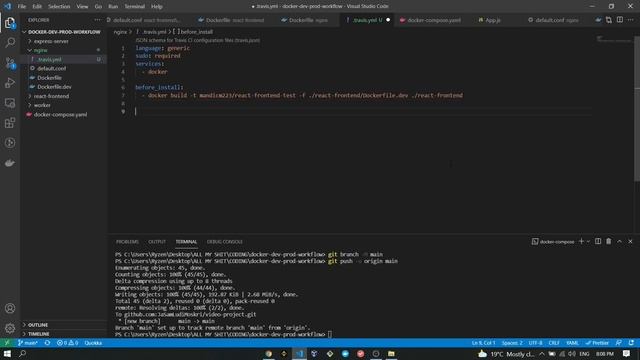Switch to the OUTPUT panel tab

pyautogui.click(x=157, y=242)
